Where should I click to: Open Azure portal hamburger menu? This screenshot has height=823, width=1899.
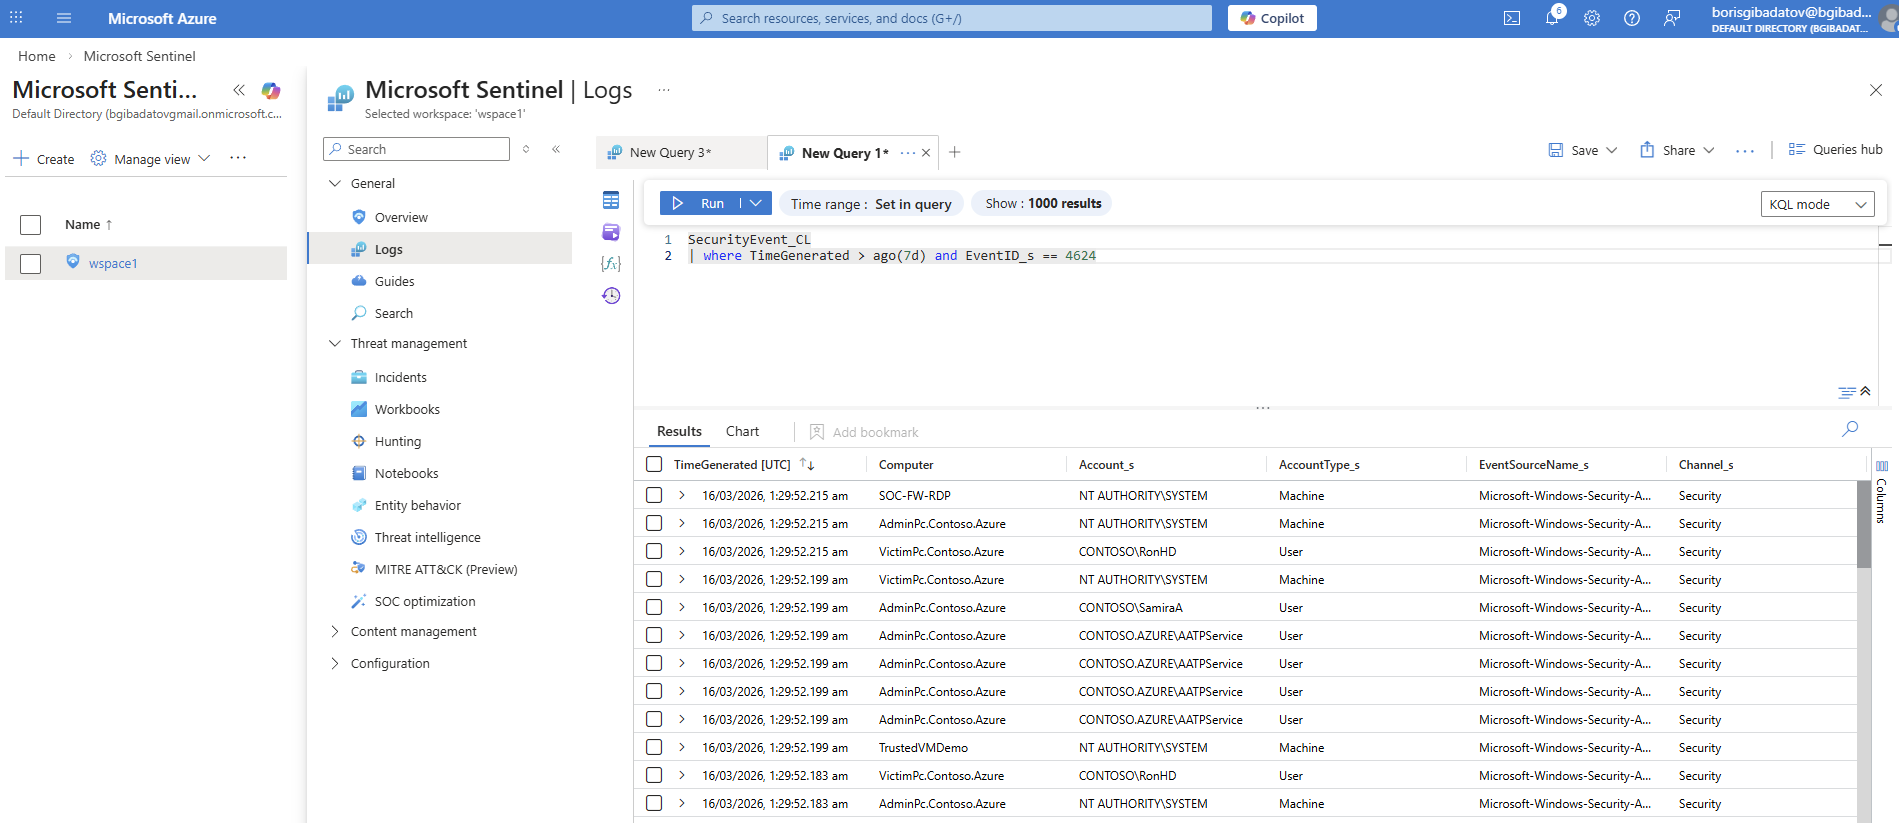tap(64, 18)
